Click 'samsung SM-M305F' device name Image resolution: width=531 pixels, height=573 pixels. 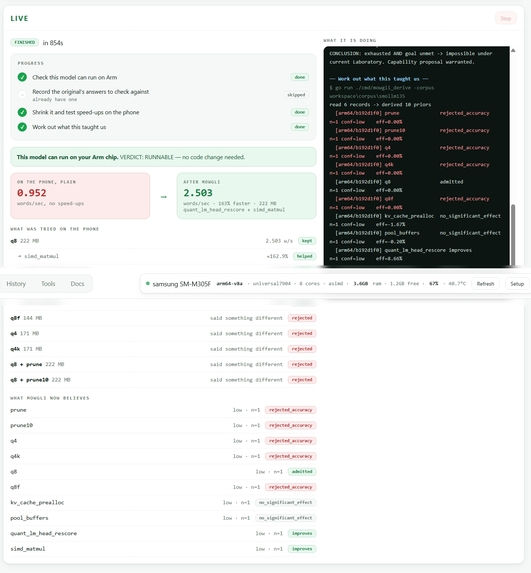(x=182, y=284)
